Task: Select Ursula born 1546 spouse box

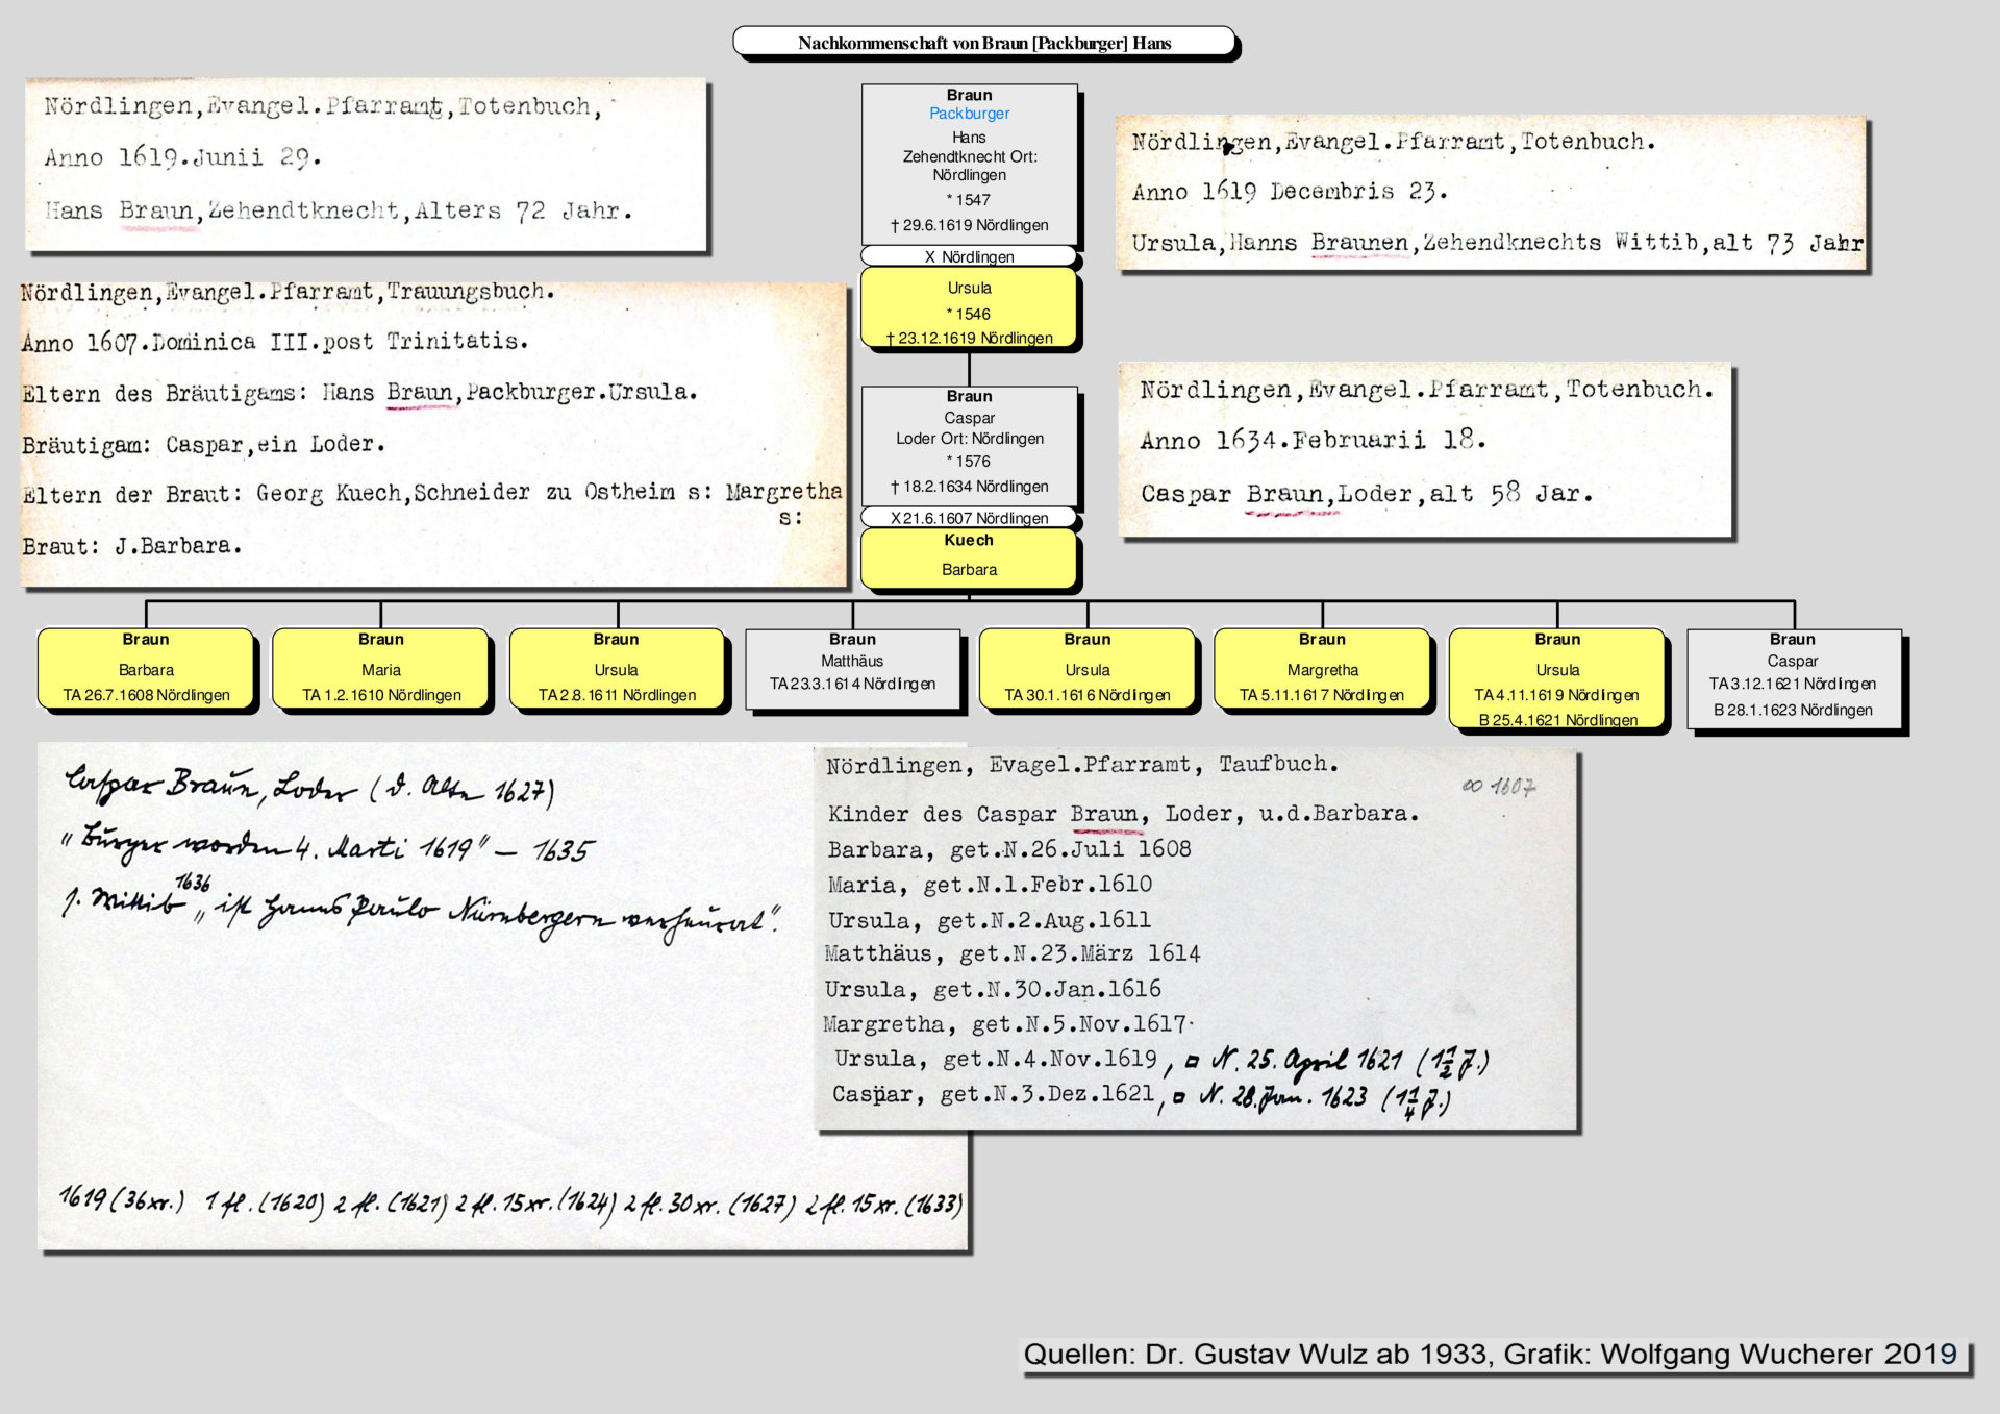Action: coord(969,308)
